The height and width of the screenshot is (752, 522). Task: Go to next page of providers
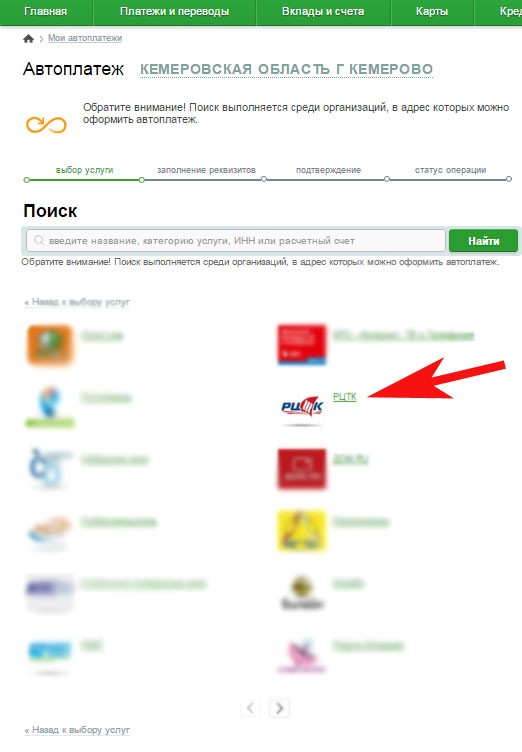coord(280,708)
